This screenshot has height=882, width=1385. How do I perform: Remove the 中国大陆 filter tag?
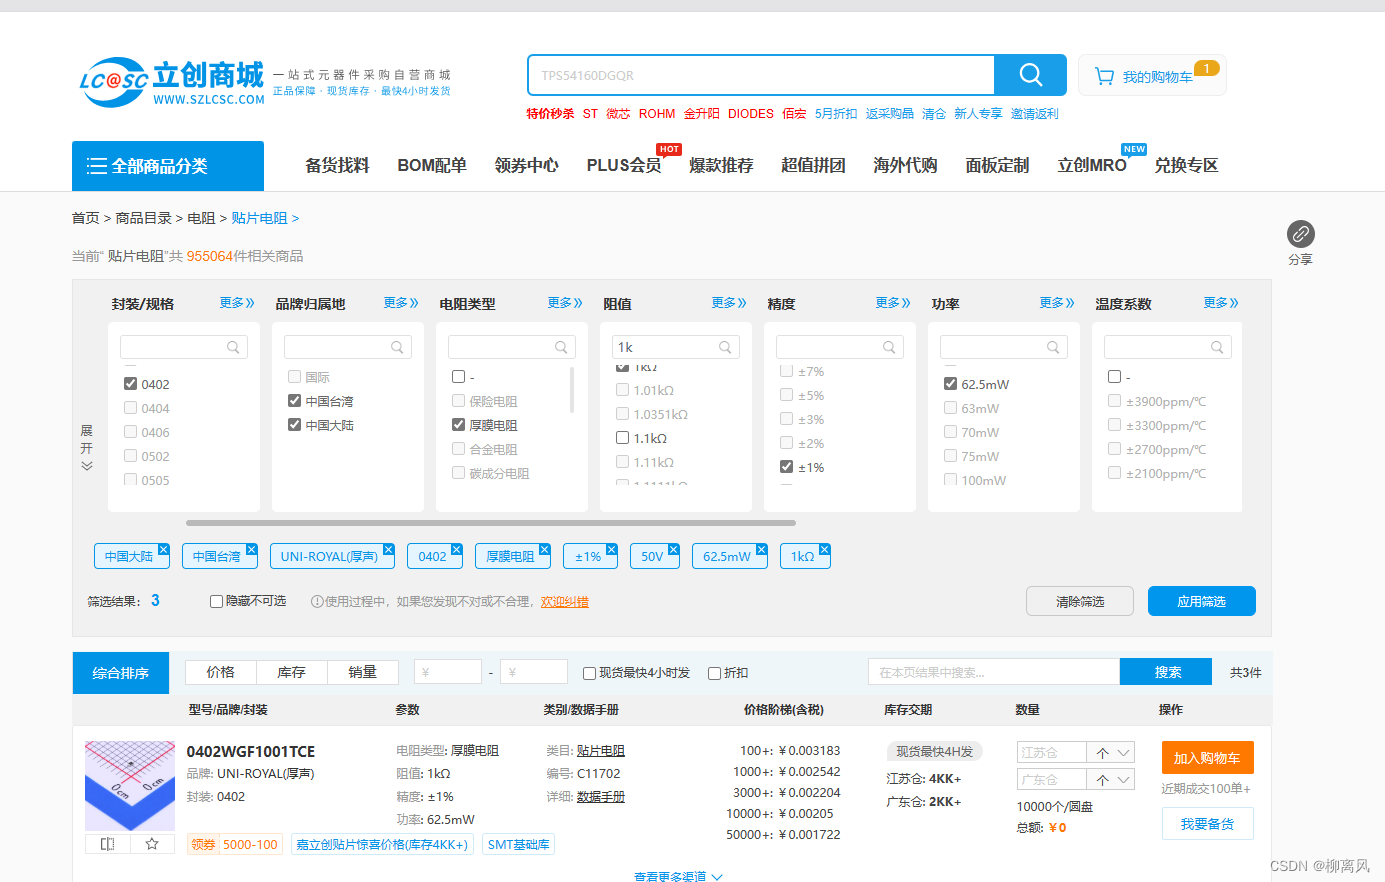(163, 550)
